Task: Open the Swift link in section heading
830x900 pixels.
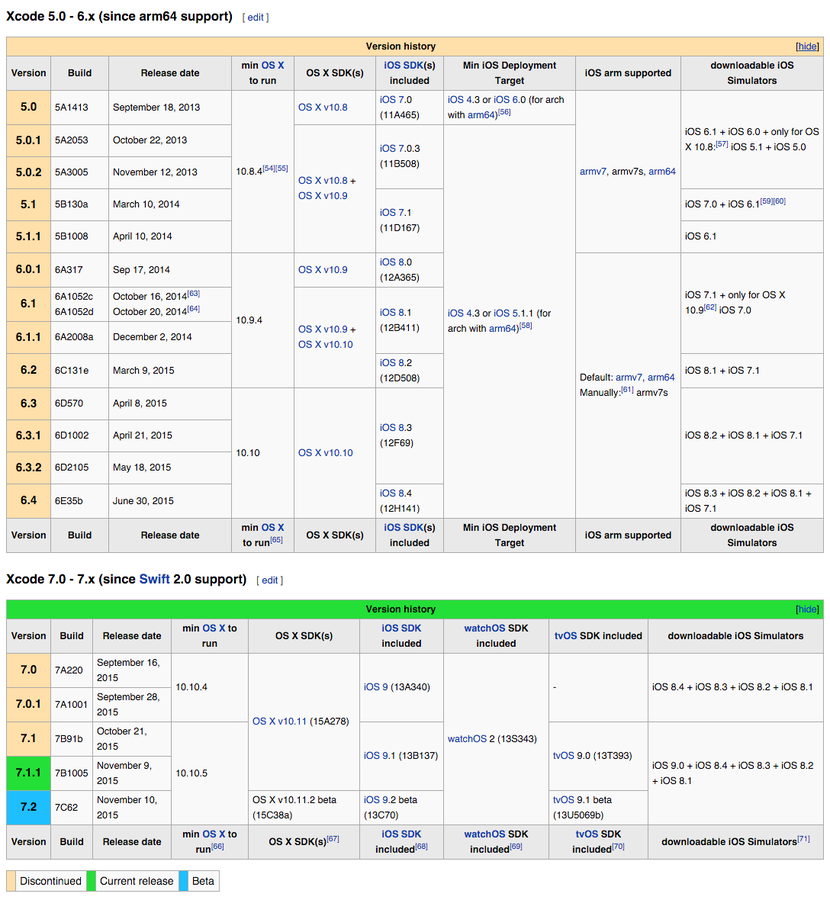Action: tap(154, 579)
